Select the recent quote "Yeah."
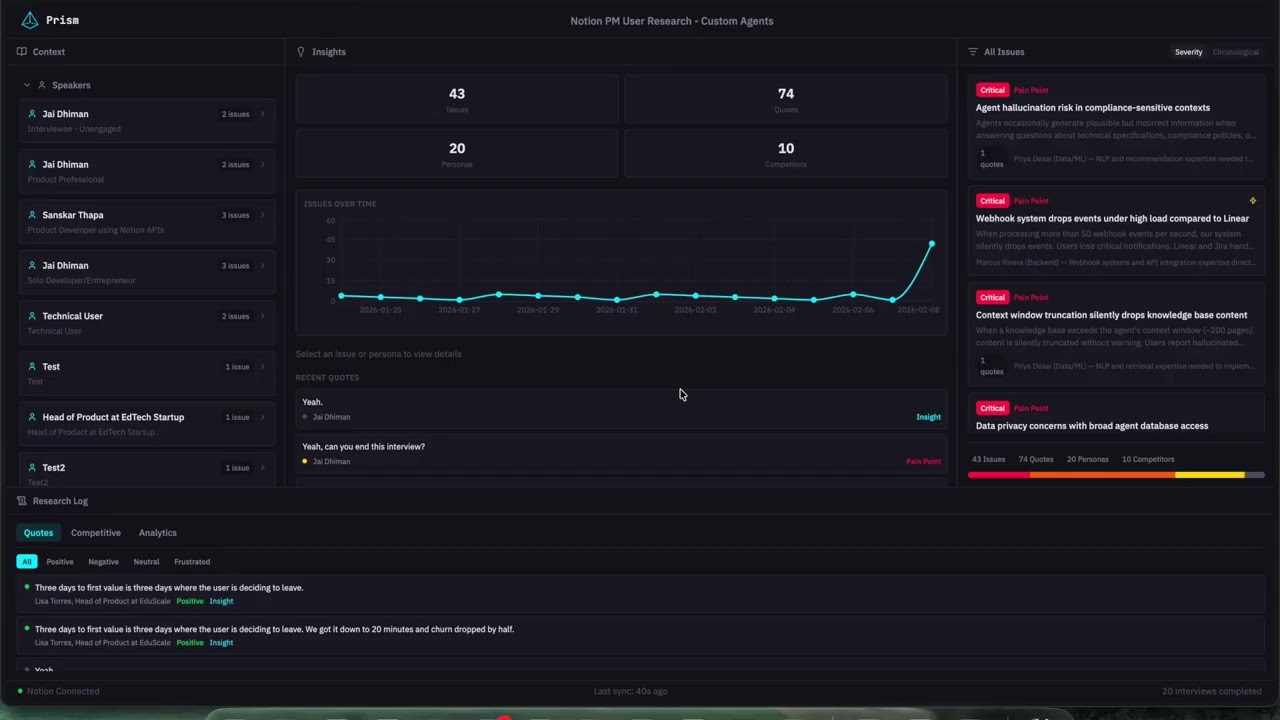The width and height of the screenshot is (1280, 720). (621, 409)
